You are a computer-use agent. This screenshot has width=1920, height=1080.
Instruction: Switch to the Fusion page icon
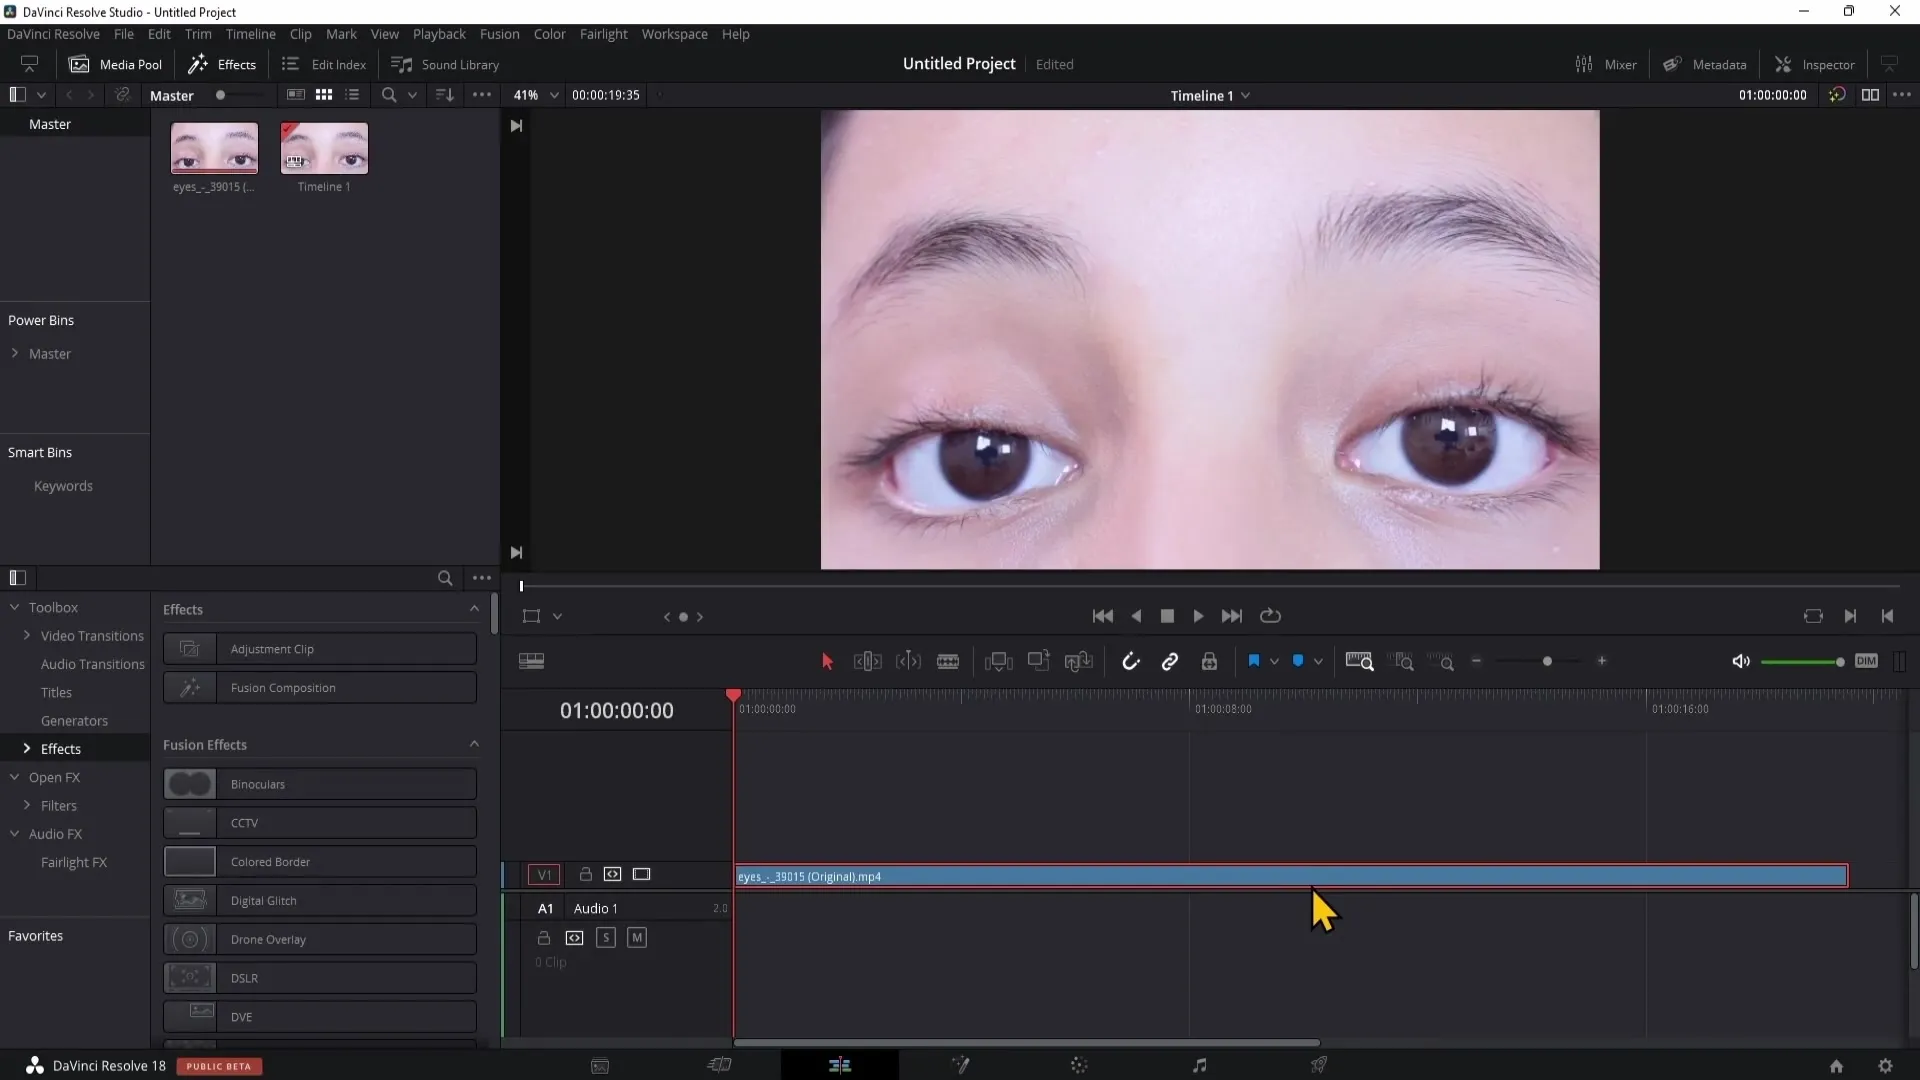pos(960,1065)
